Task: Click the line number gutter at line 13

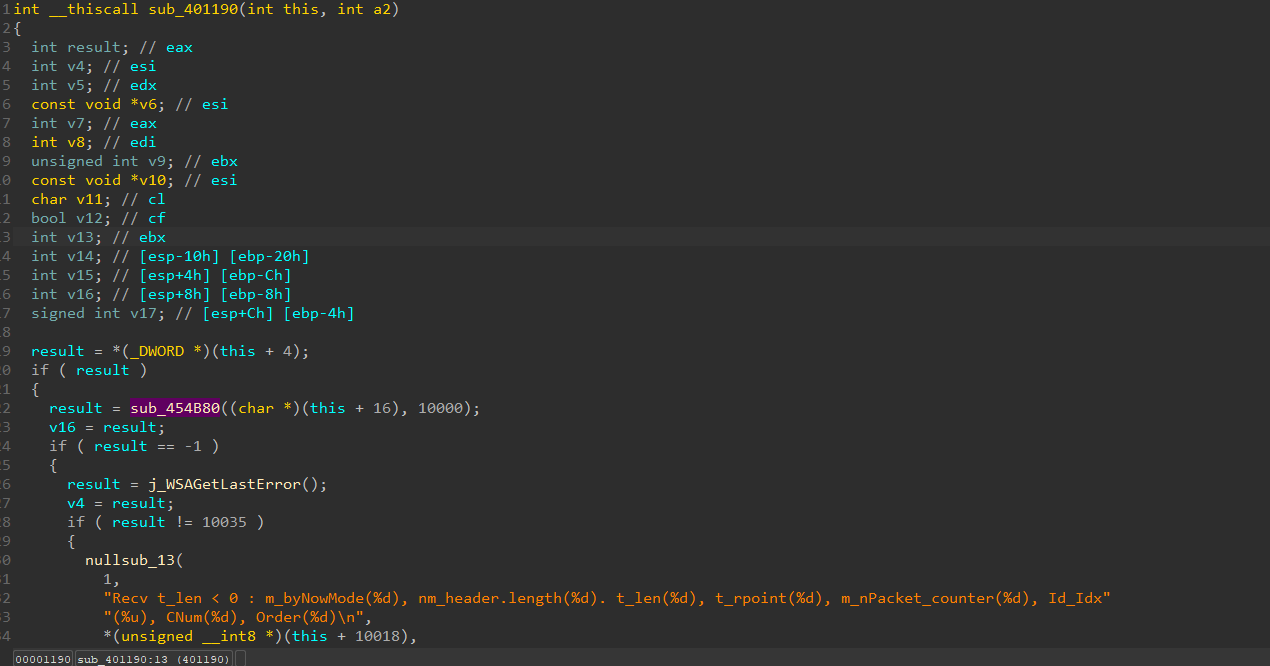Action: pyautogui.click(x=7, y=237)
